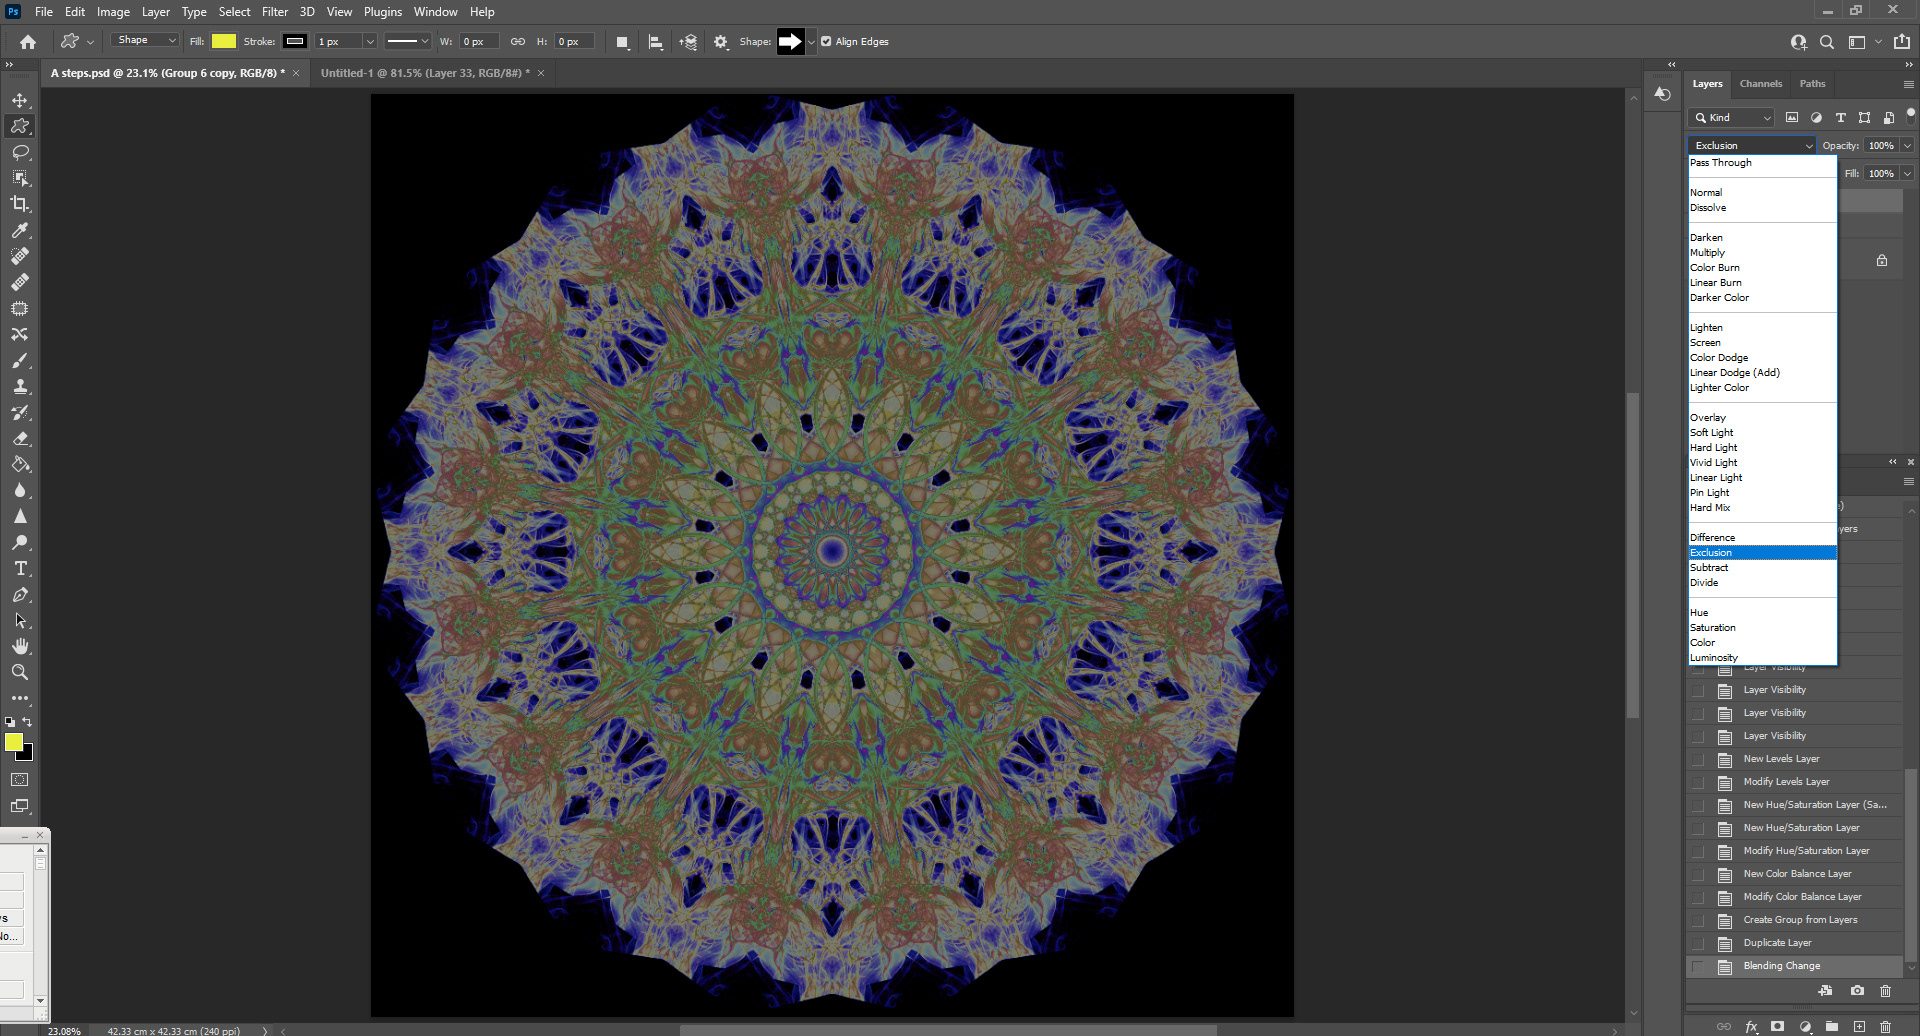Toggle adjustment layers filter icon
Screen dimensions: 1920x1036
1816,118
